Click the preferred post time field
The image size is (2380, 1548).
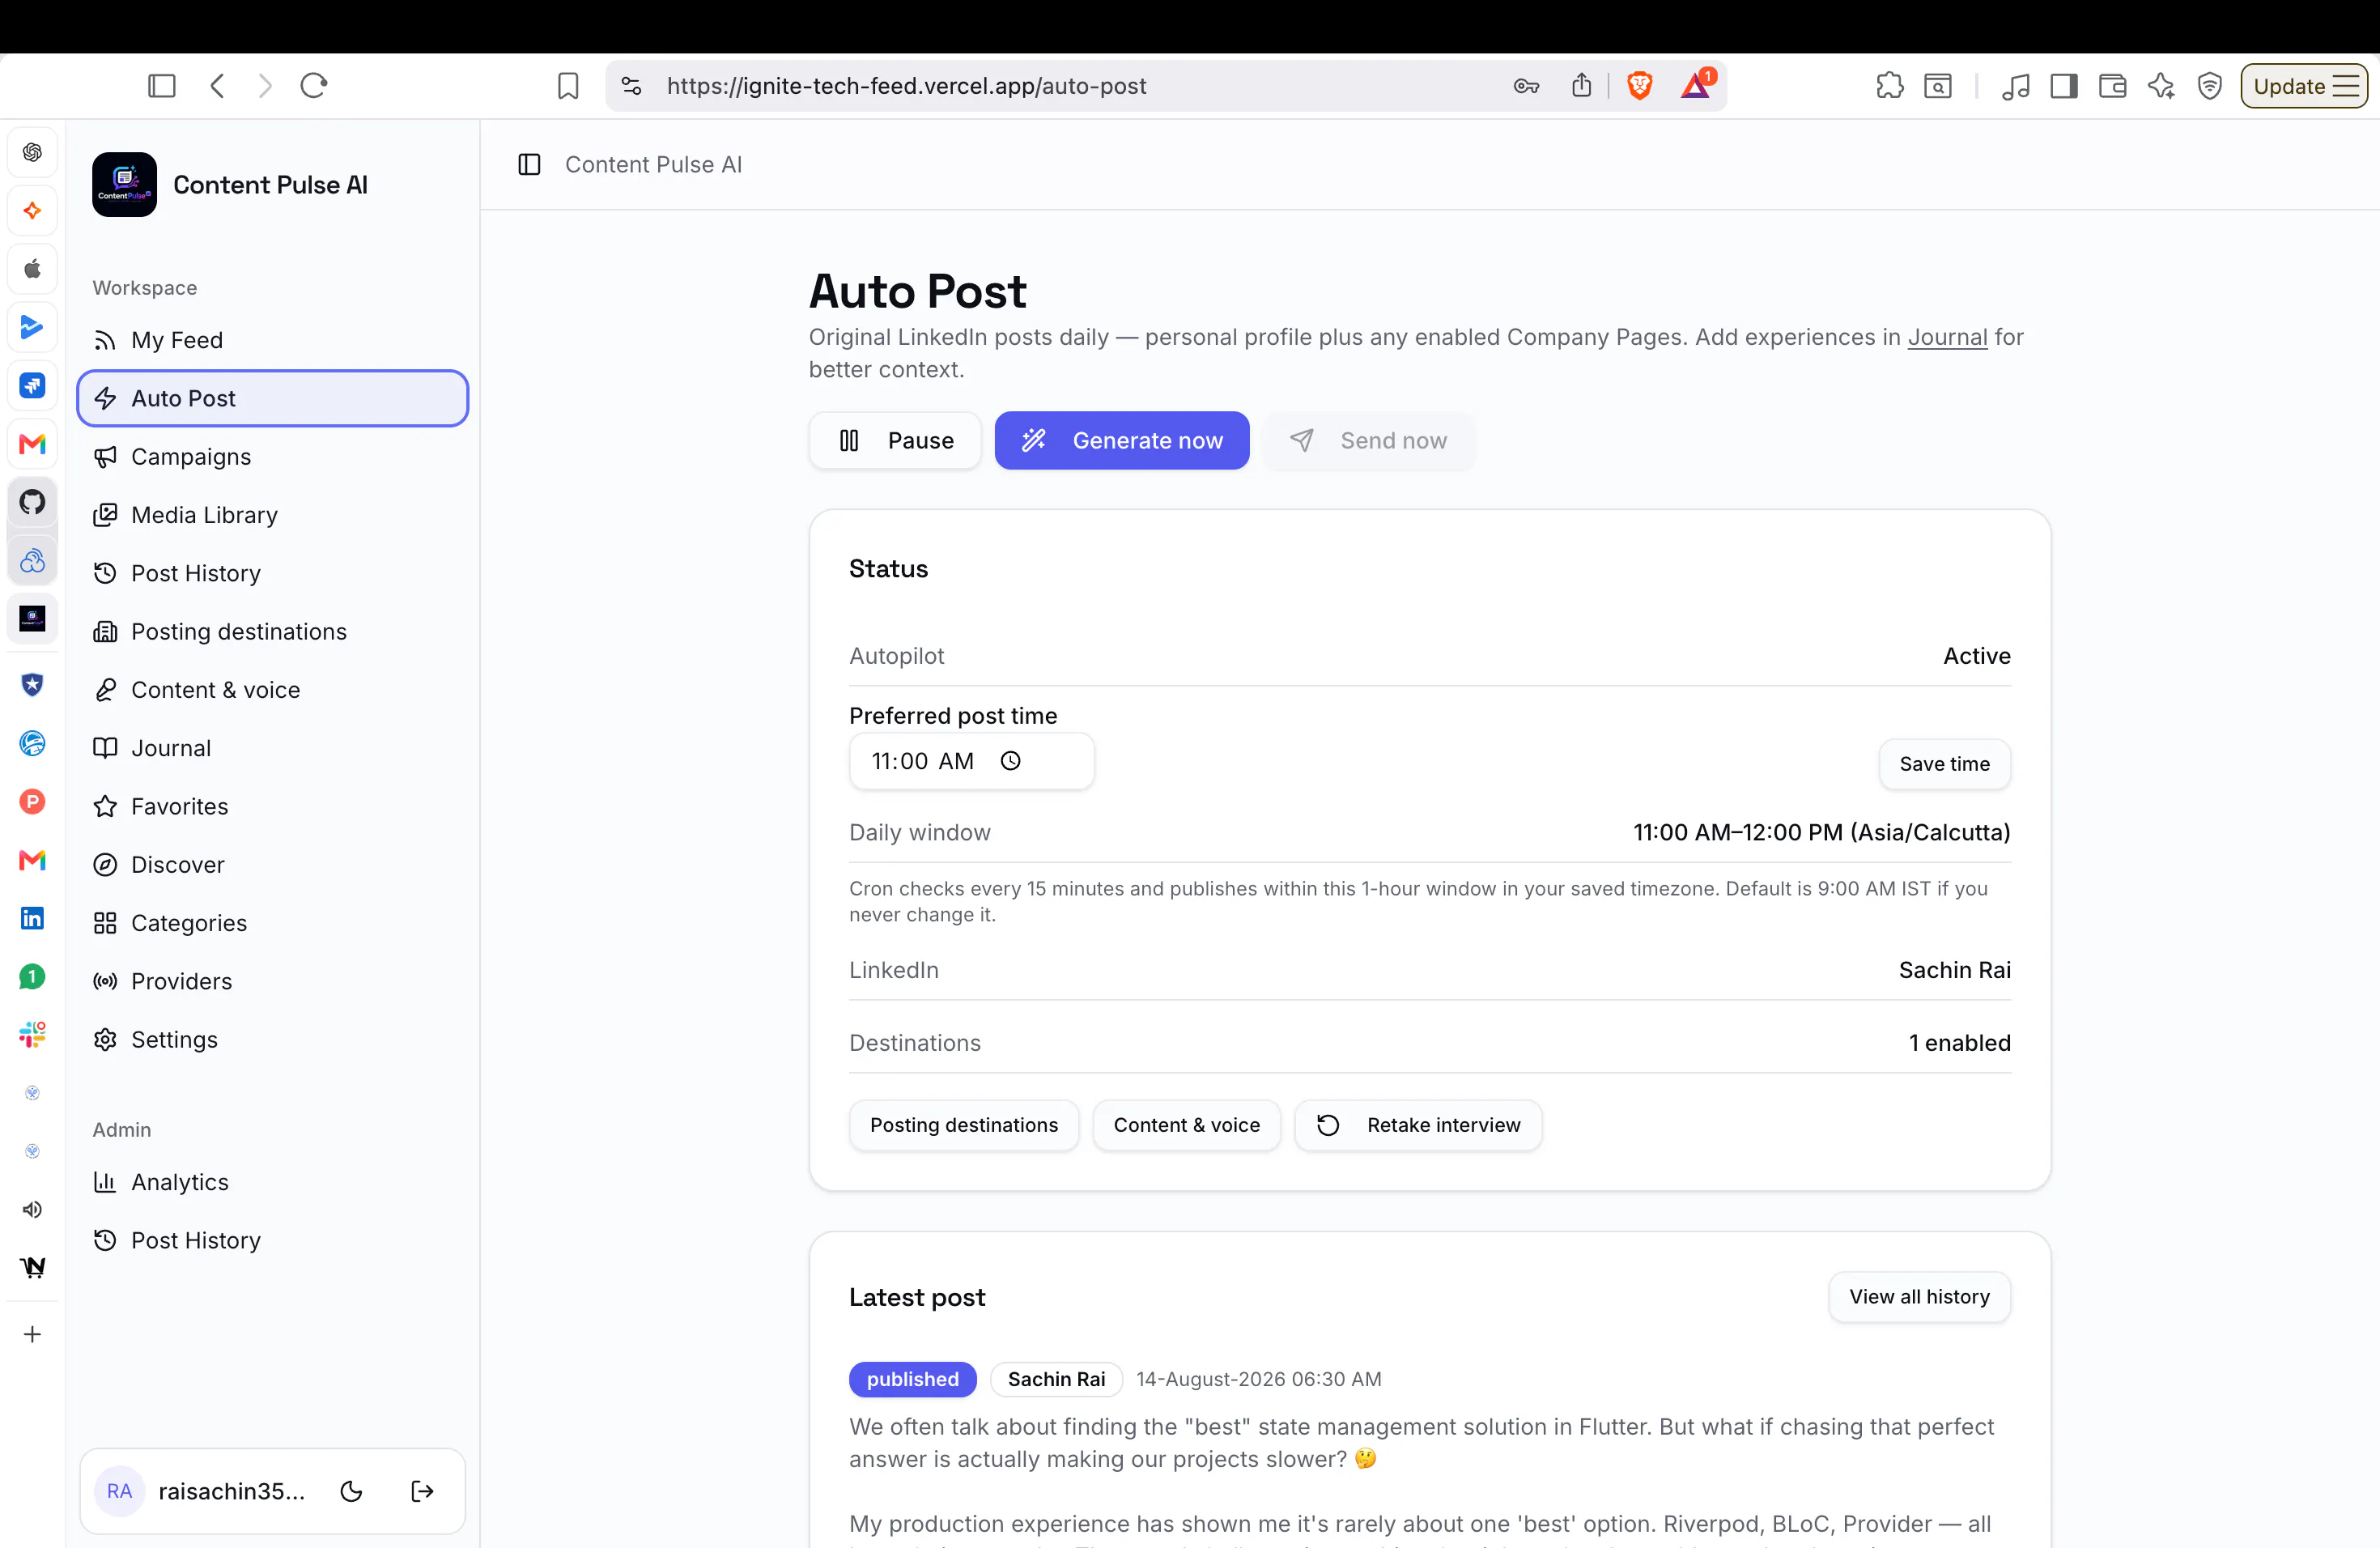pyautogui.click(x=971, y=761)
